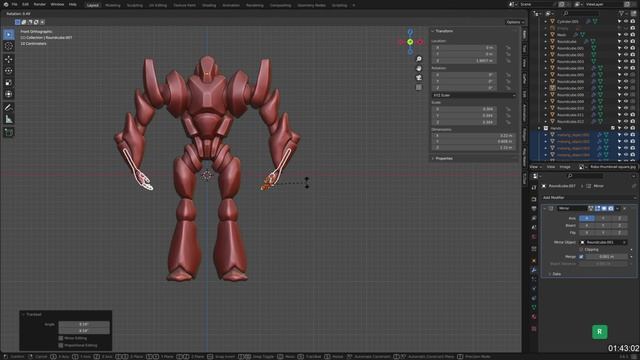Choose the Measure ruler tool
Screen dimensions: 640x360
tap(9, 120)
